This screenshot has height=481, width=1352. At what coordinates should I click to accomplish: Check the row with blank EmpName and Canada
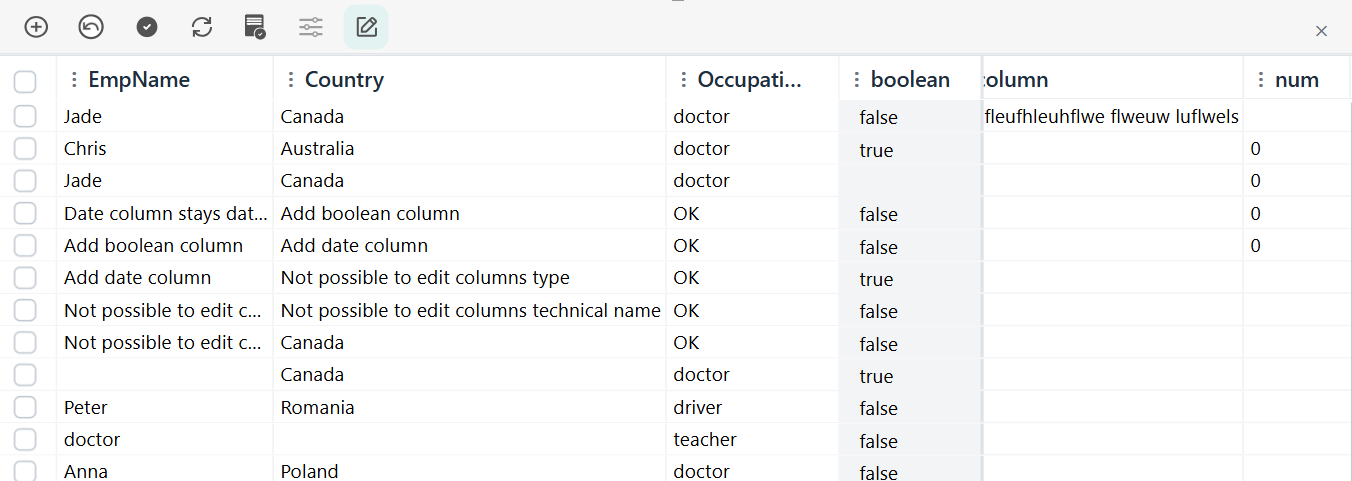point(25,375)
